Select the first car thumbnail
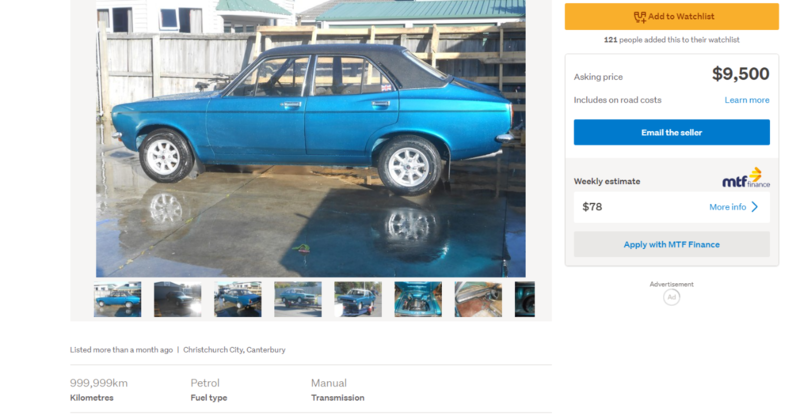Image resolution: width=800 pixels, height=415 pixels. tap(117, 299)
